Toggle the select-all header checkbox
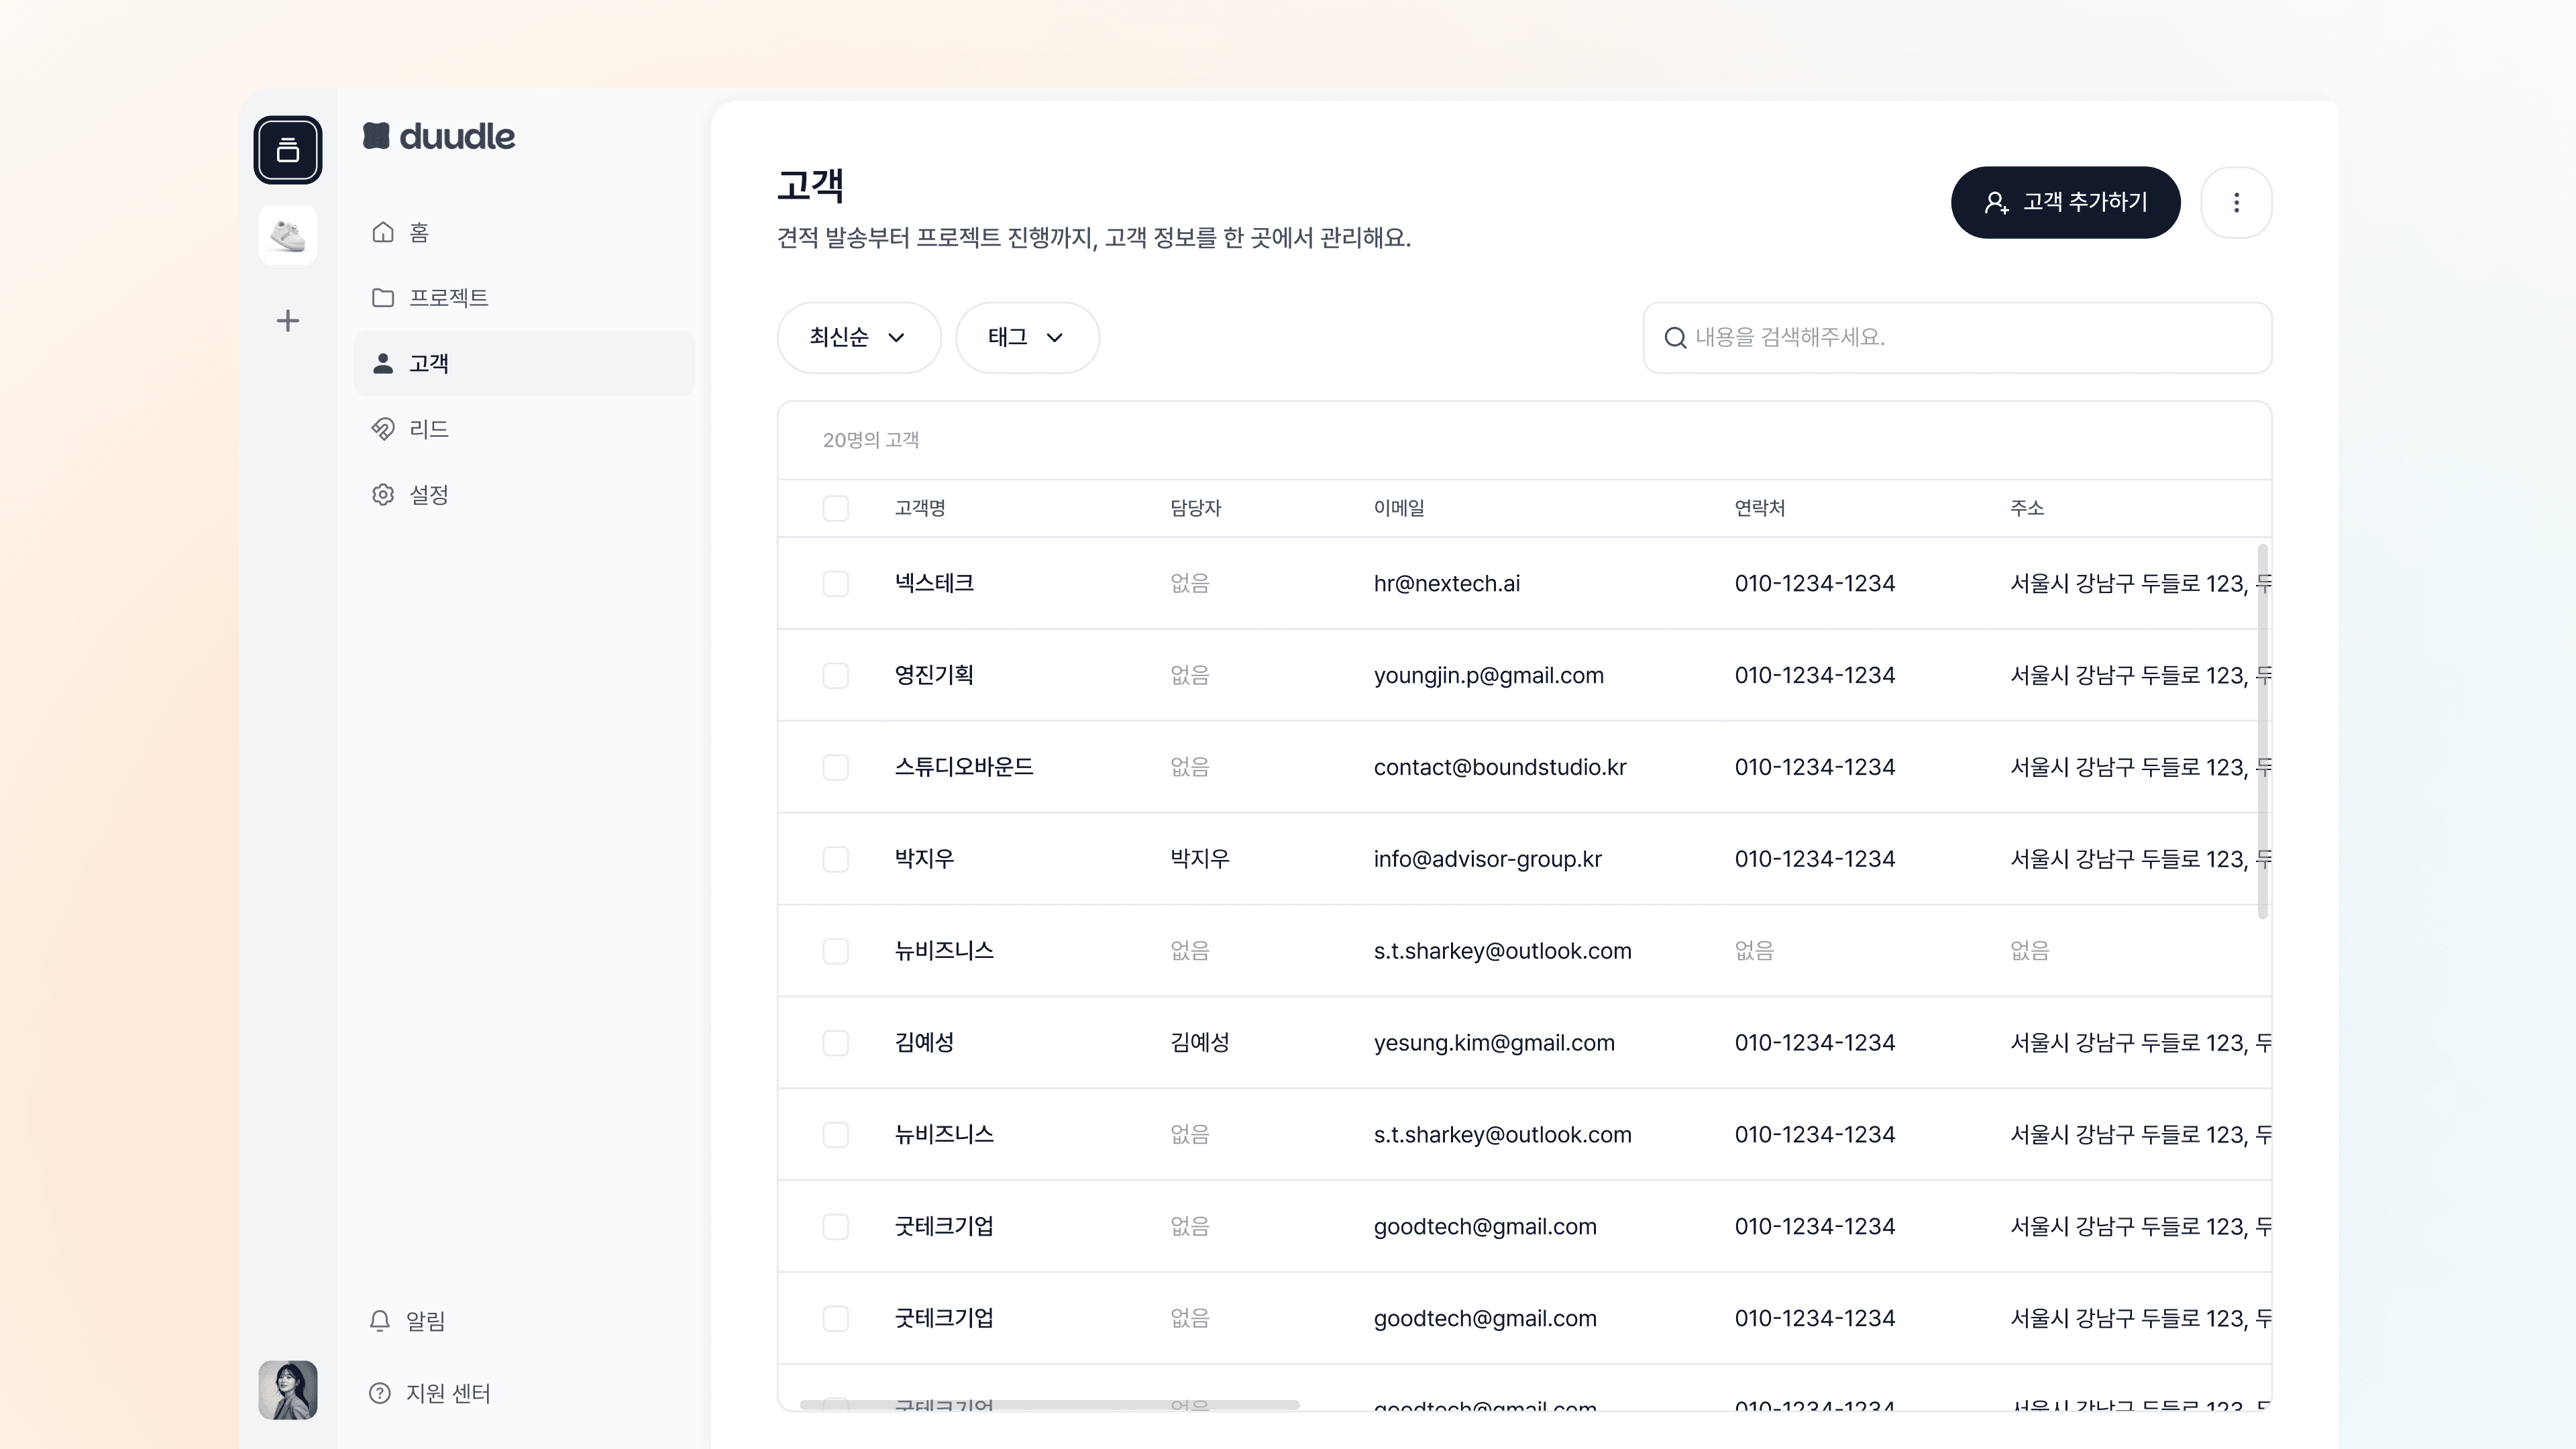The width and height of the screenshot is (2576, 1449). tap(835, 508)
